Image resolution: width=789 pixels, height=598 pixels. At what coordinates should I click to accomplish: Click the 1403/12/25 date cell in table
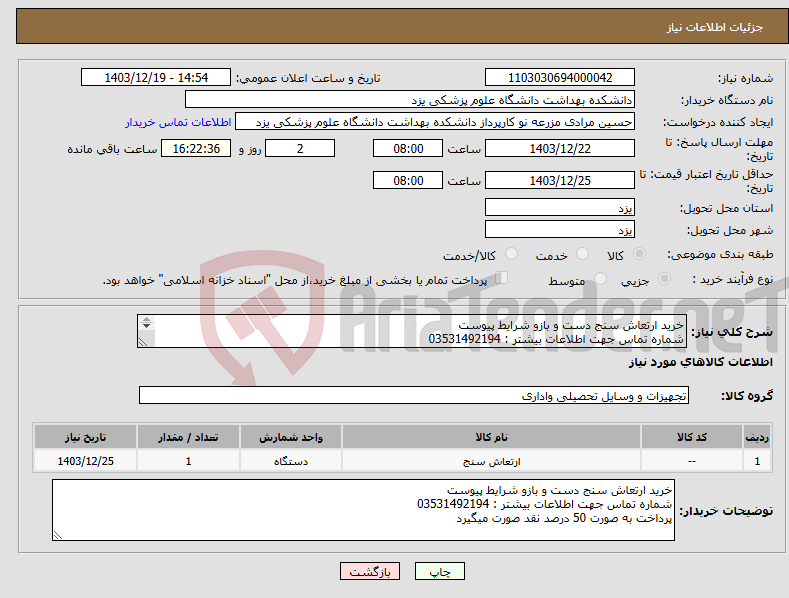point(86,461)
